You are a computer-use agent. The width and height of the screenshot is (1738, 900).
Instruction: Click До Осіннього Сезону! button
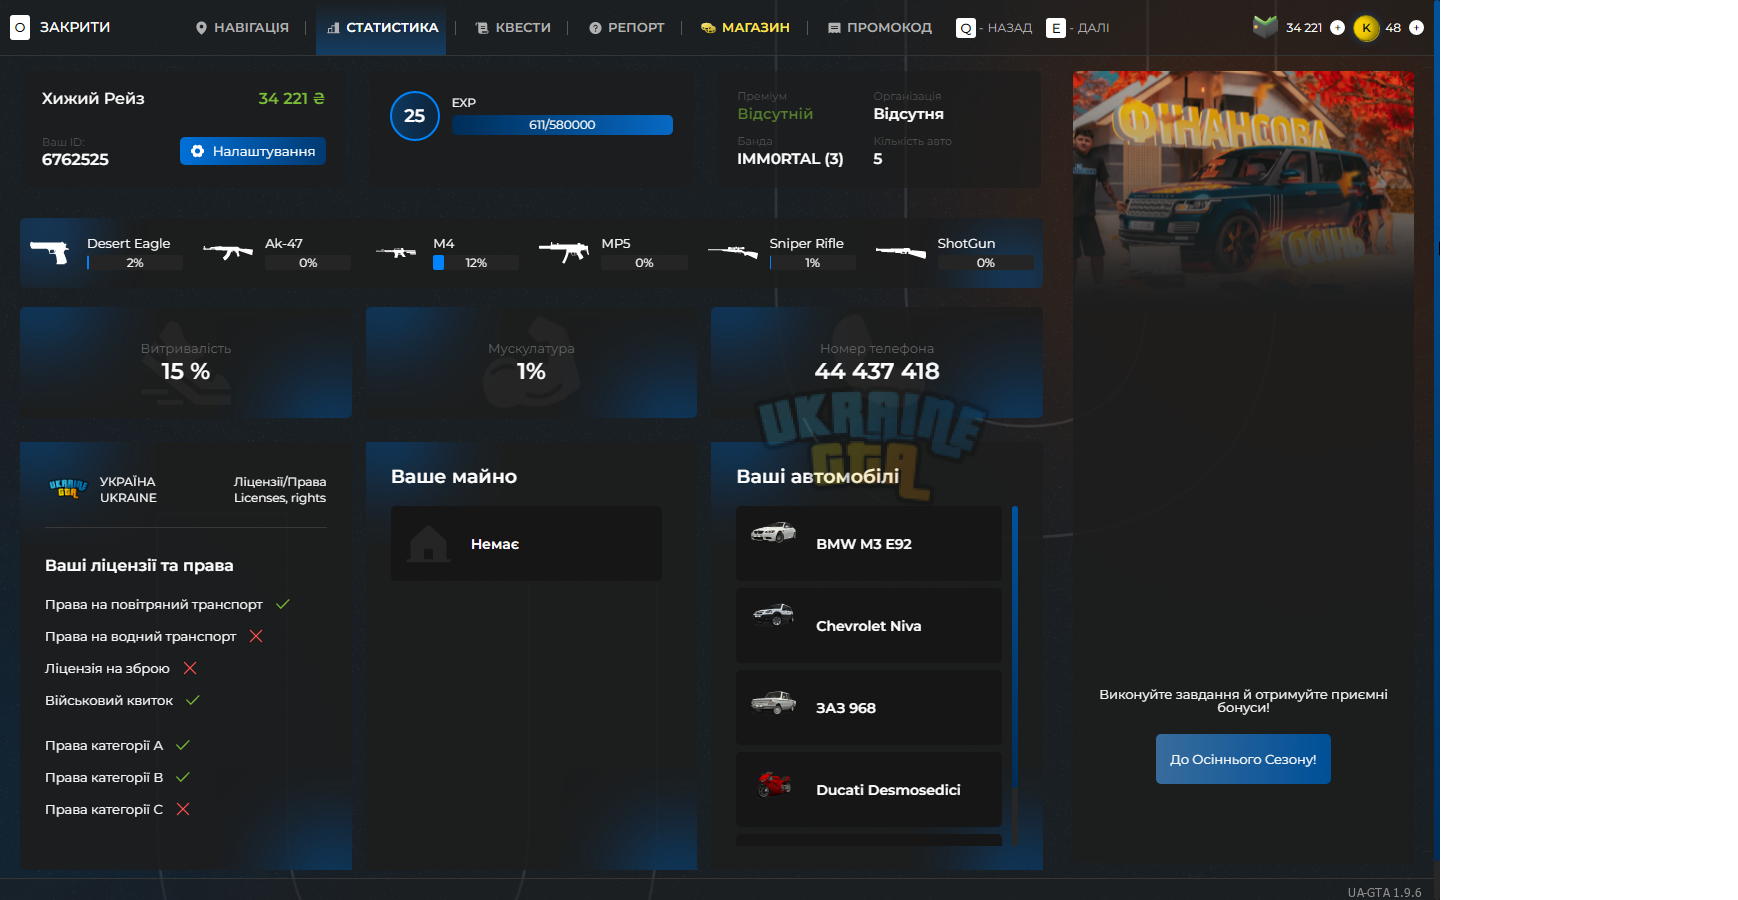(x=1243, y=759)
